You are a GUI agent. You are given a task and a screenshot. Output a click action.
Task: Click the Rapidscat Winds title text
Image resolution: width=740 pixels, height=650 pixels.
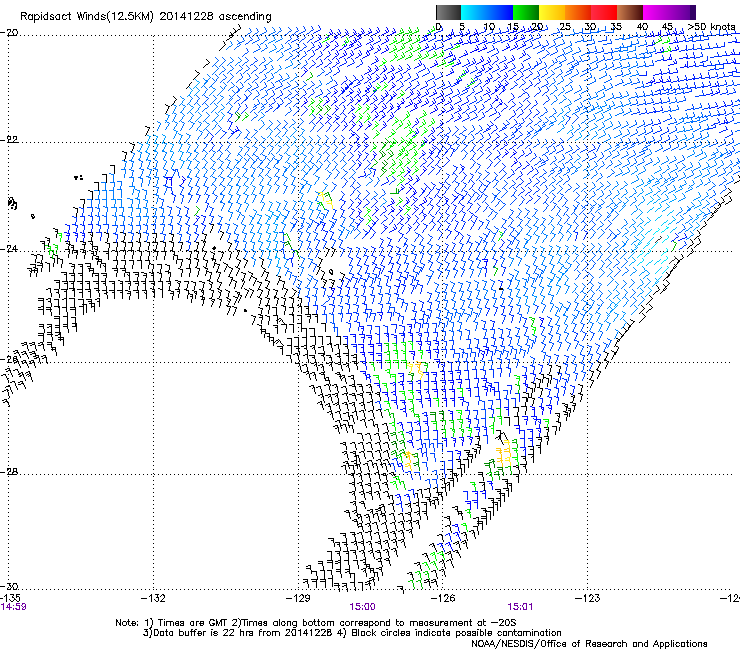[146, 17]
